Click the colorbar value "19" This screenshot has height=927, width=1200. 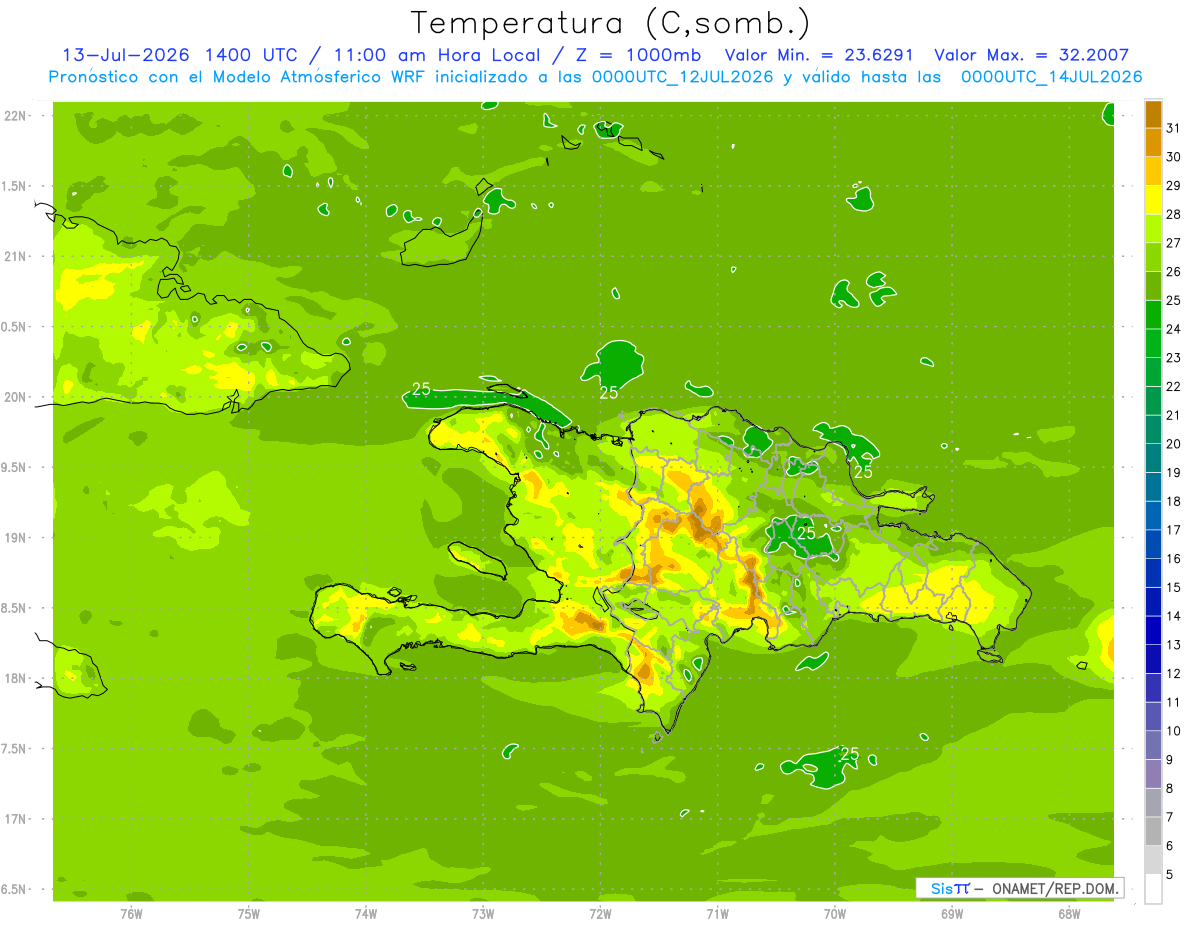pyautogui.click(x=1174, y=472)
